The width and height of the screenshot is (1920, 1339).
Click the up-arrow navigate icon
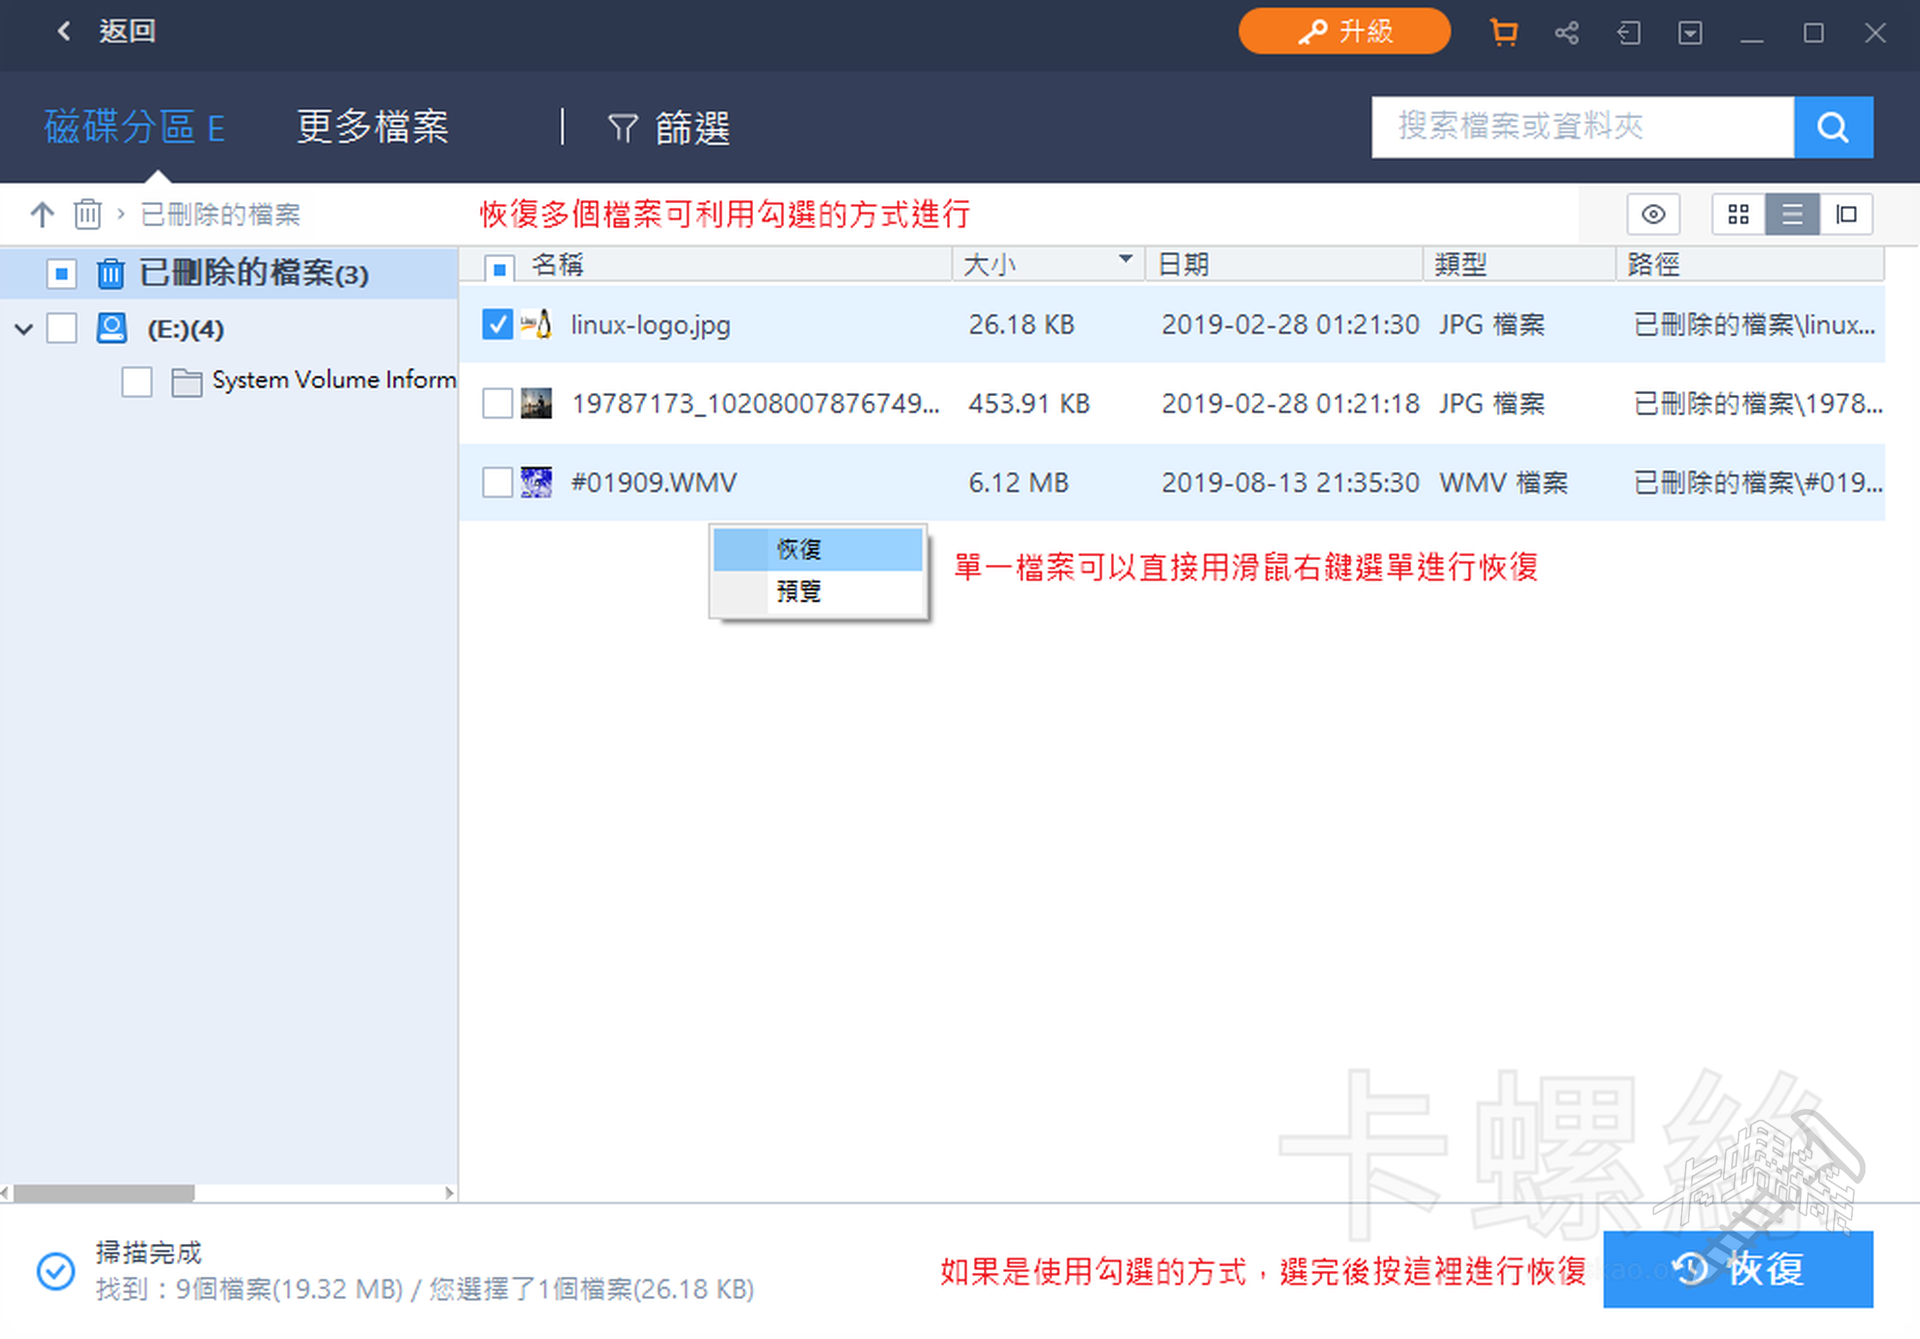[42, 213]
